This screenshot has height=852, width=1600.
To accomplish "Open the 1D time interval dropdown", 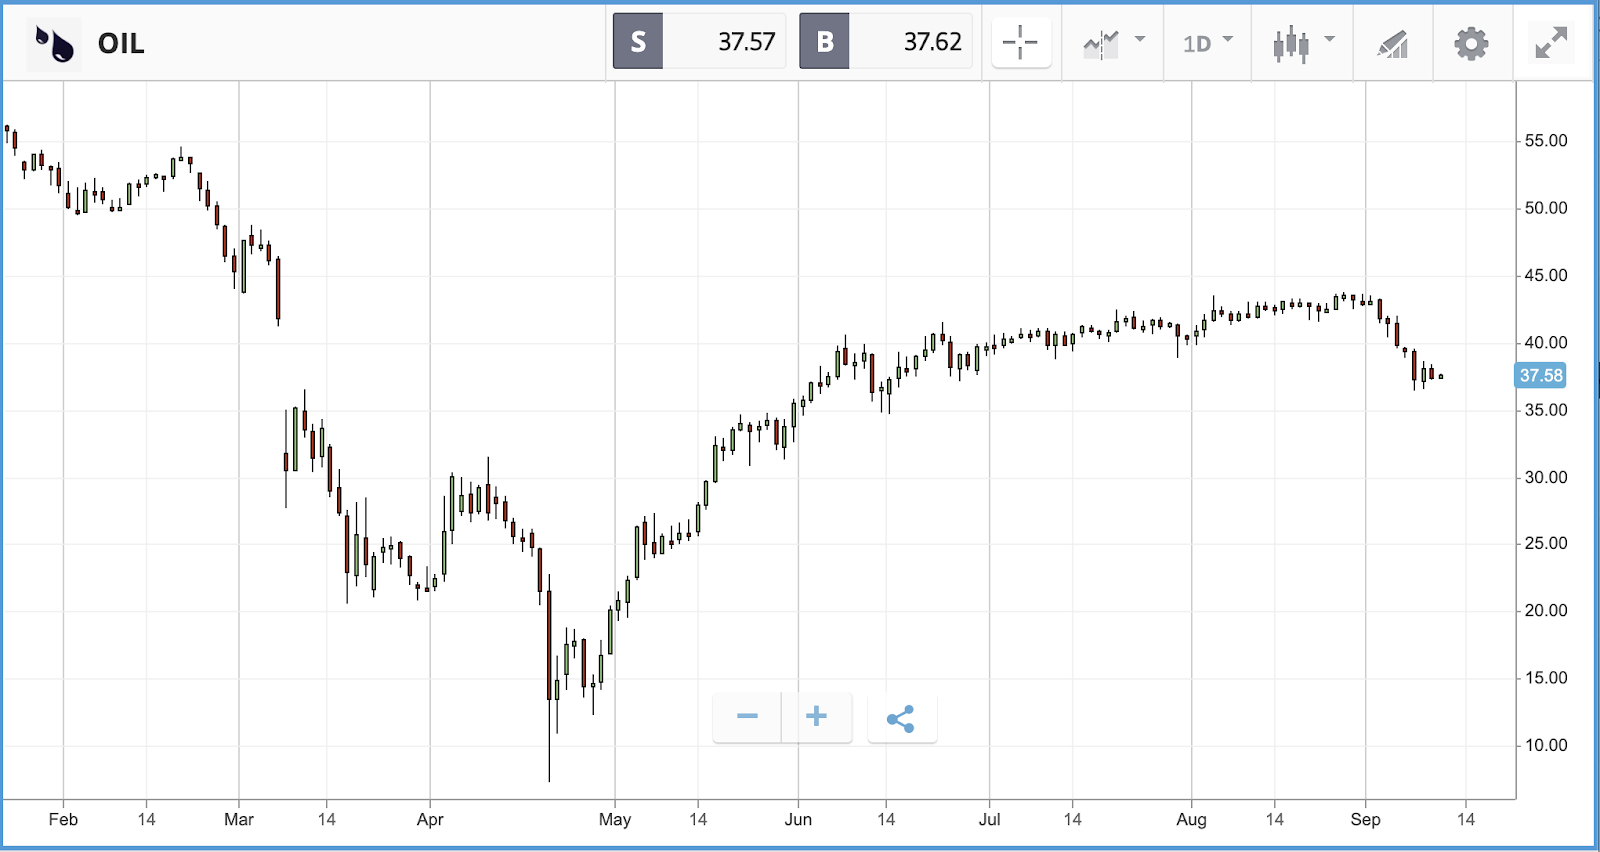I will [1208, 43].
